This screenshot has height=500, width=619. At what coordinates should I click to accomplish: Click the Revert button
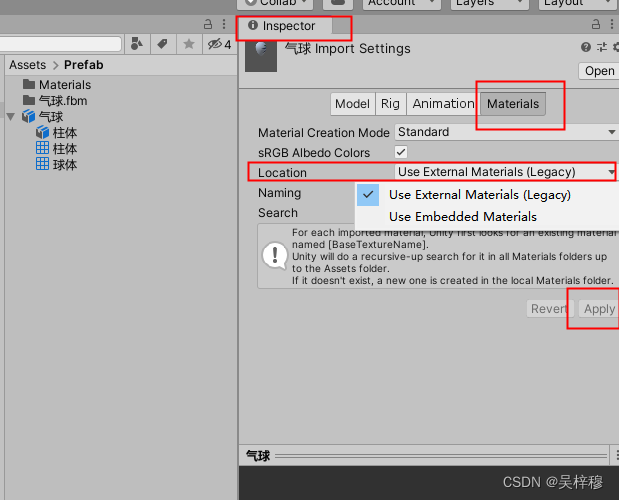pos(550,309)
